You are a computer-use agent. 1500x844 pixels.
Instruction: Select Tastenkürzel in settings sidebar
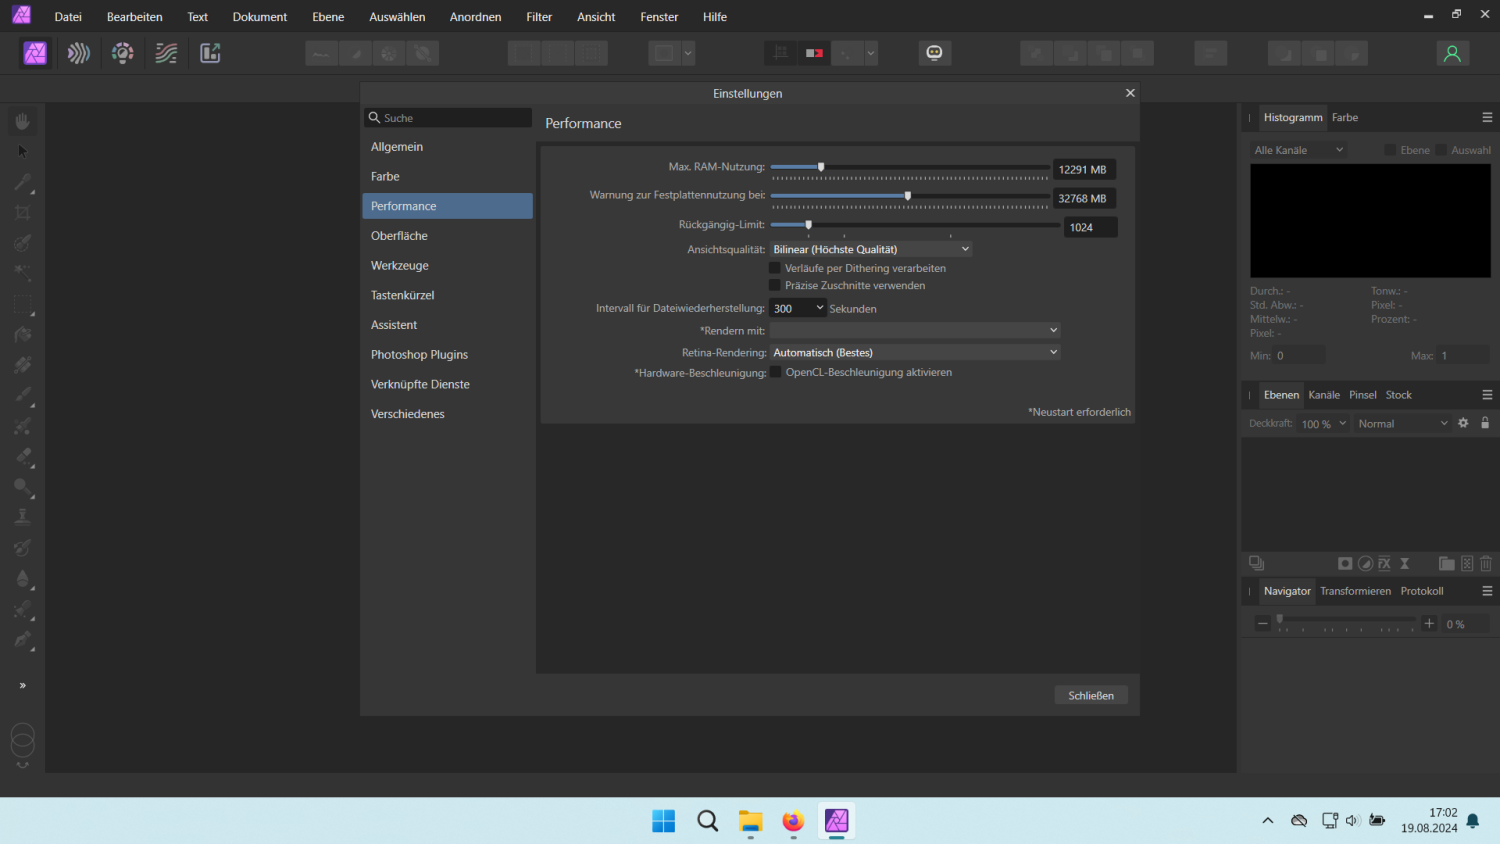click(403, 295)
